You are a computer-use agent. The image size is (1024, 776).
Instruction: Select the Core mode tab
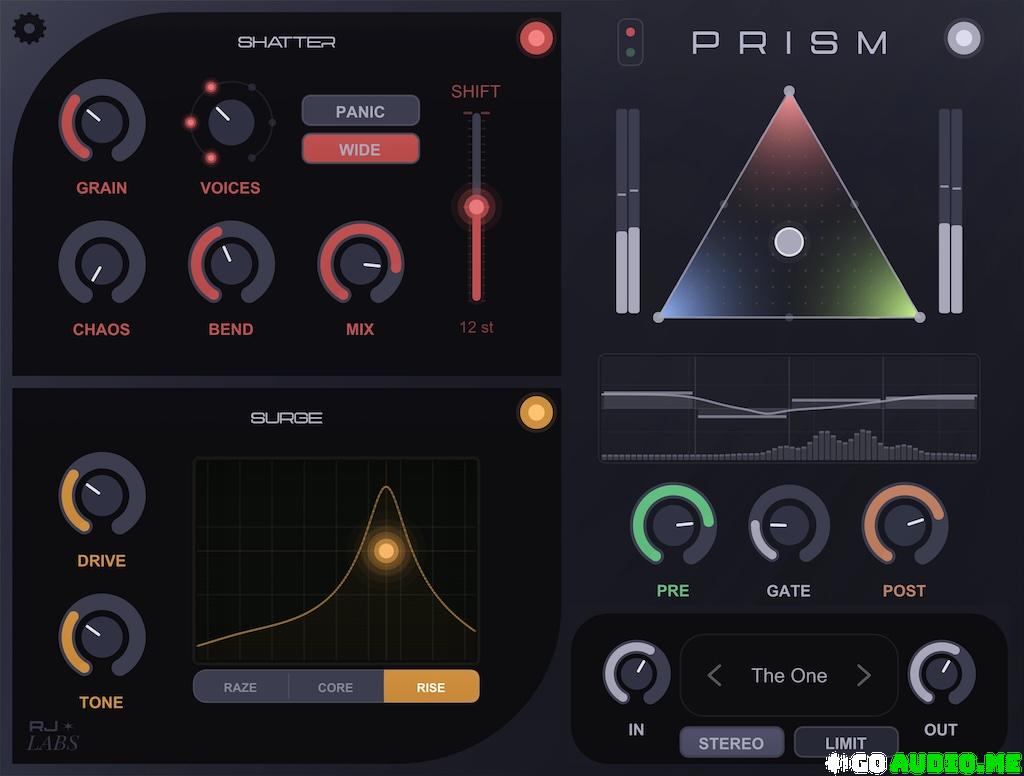pyautogui.click(x=336, y=687)
